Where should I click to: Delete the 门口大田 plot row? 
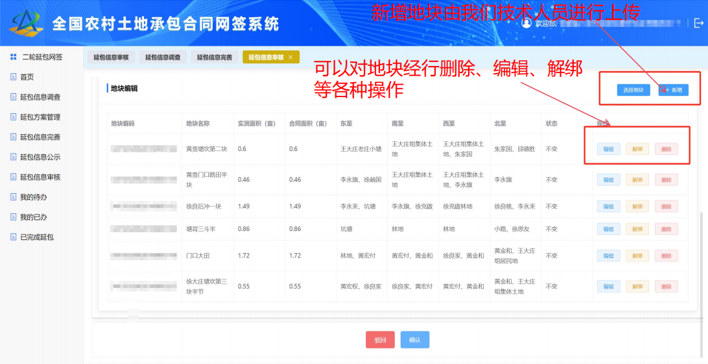[x=666, y=256]
